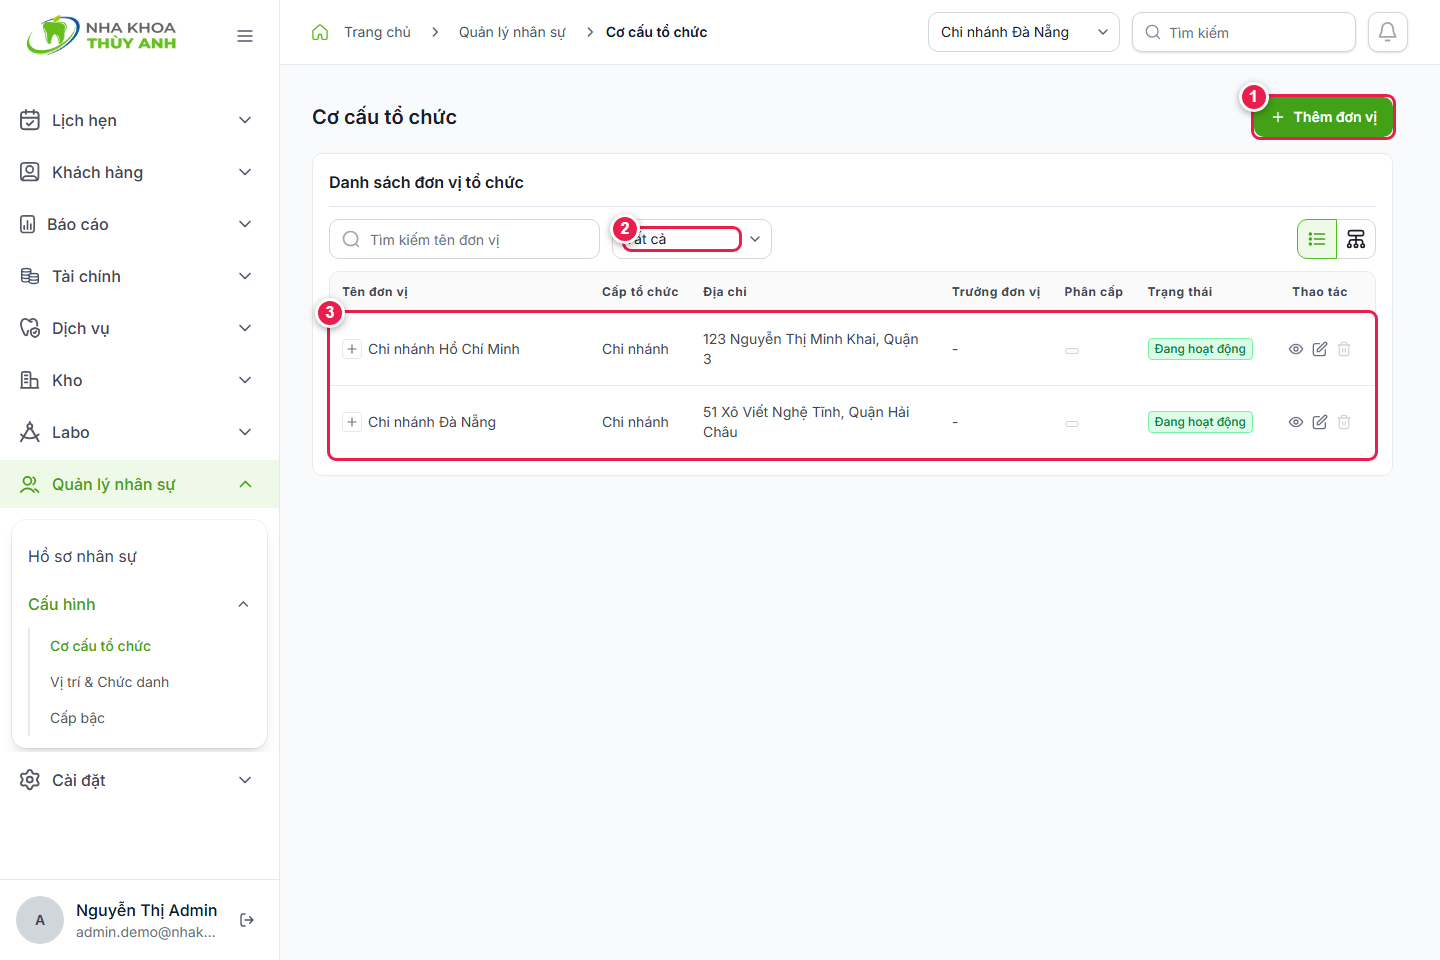1440x960 pixels.
Task: Delete Chi nhánh Đà Nẵng unit
Action: coord(1344,422)
